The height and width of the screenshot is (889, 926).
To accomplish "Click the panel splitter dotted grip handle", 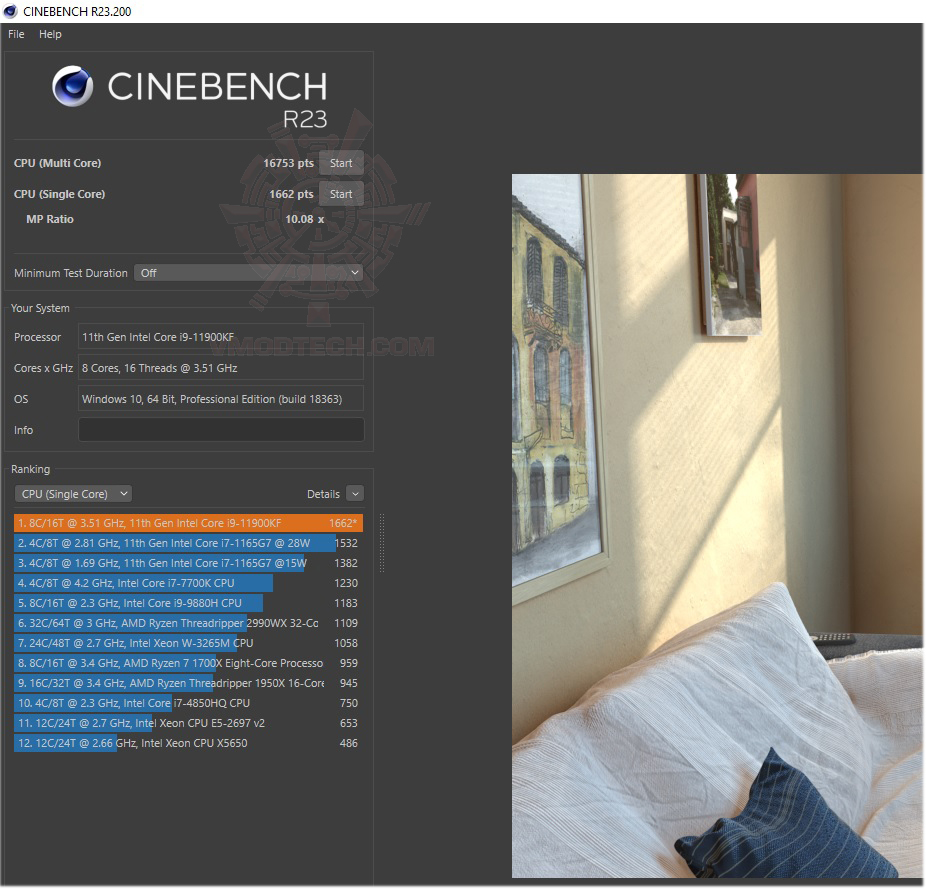I will click(x=382, y=543).
